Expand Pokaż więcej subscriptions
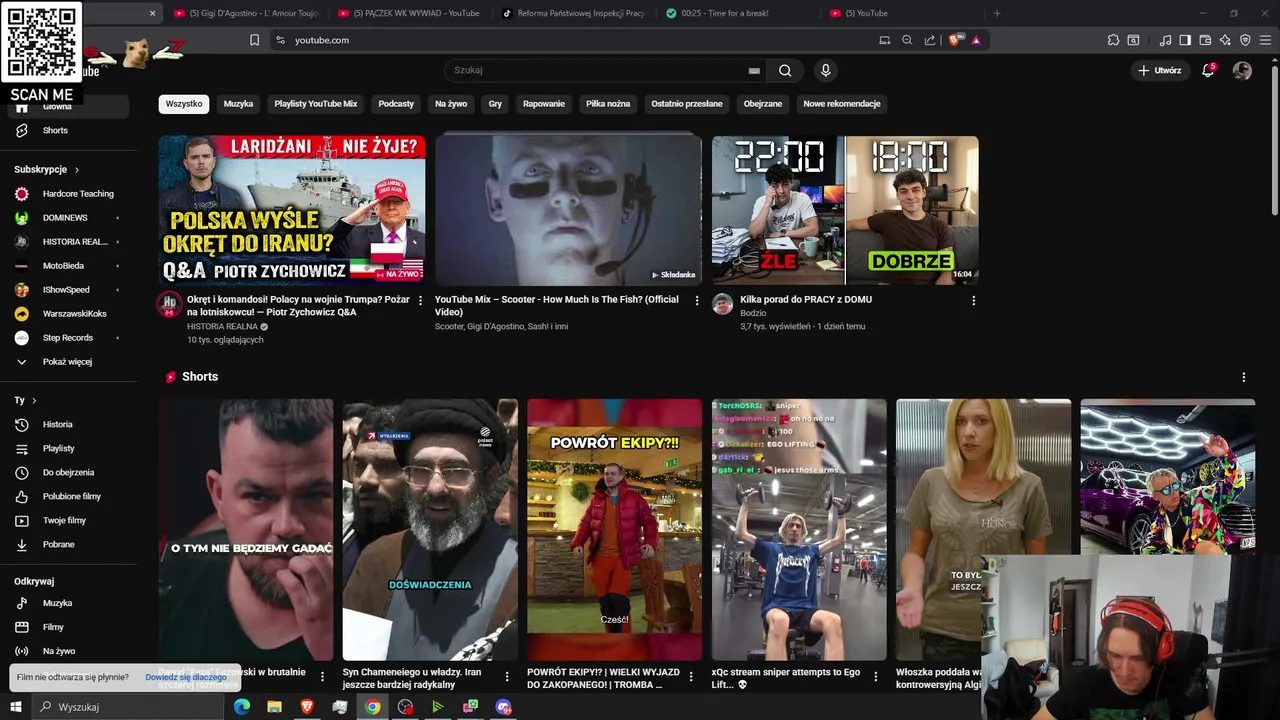 (65, 361)
